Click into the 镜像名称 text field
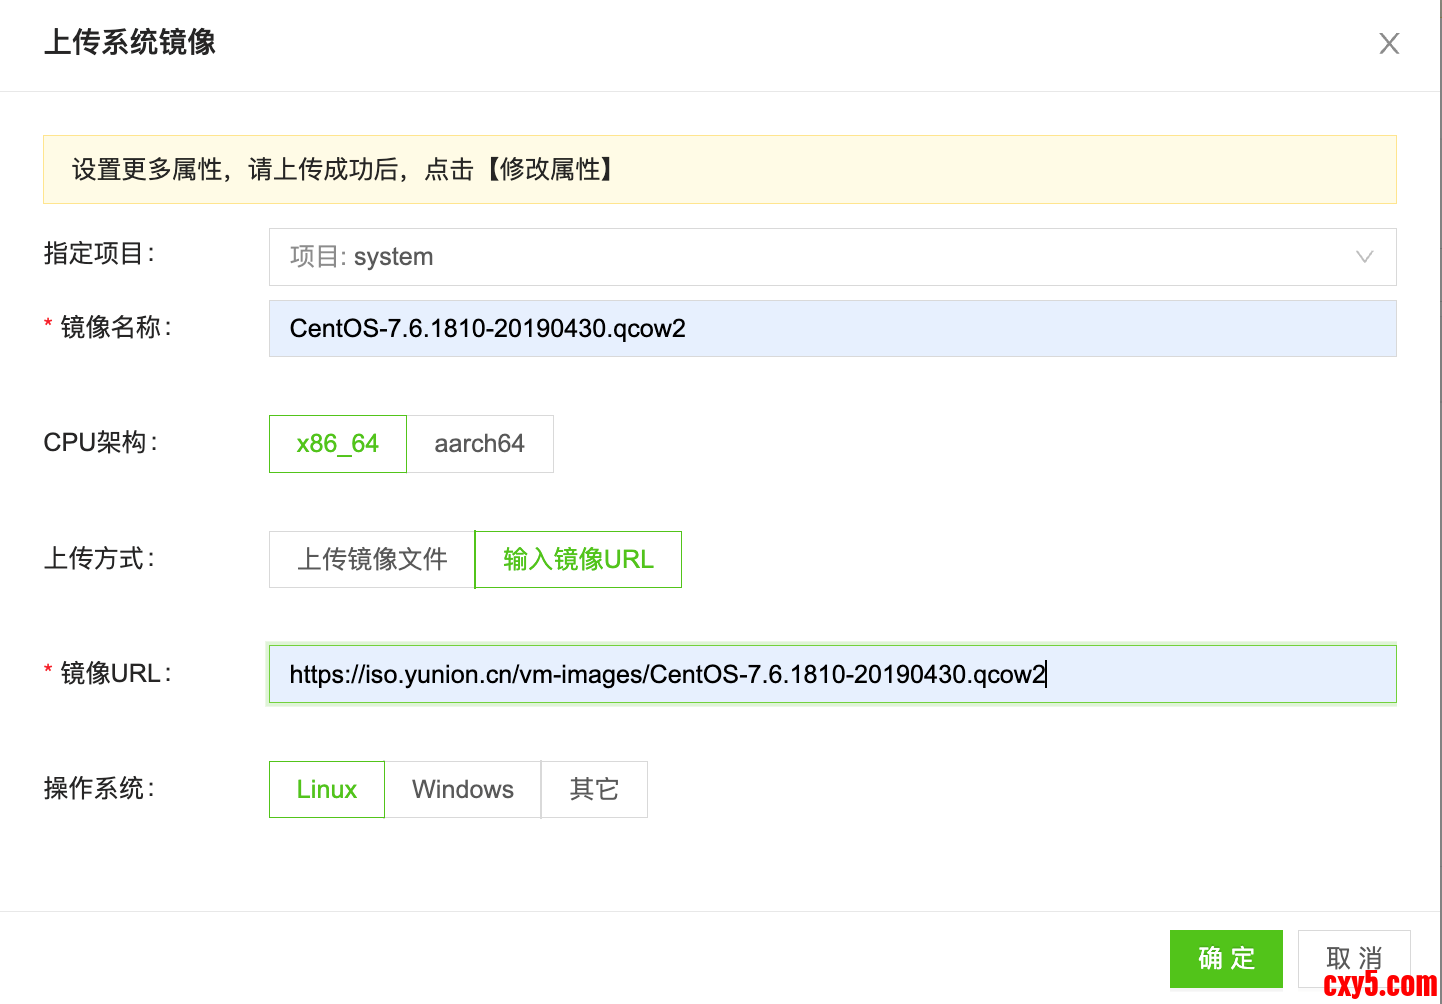 (832, 329)
